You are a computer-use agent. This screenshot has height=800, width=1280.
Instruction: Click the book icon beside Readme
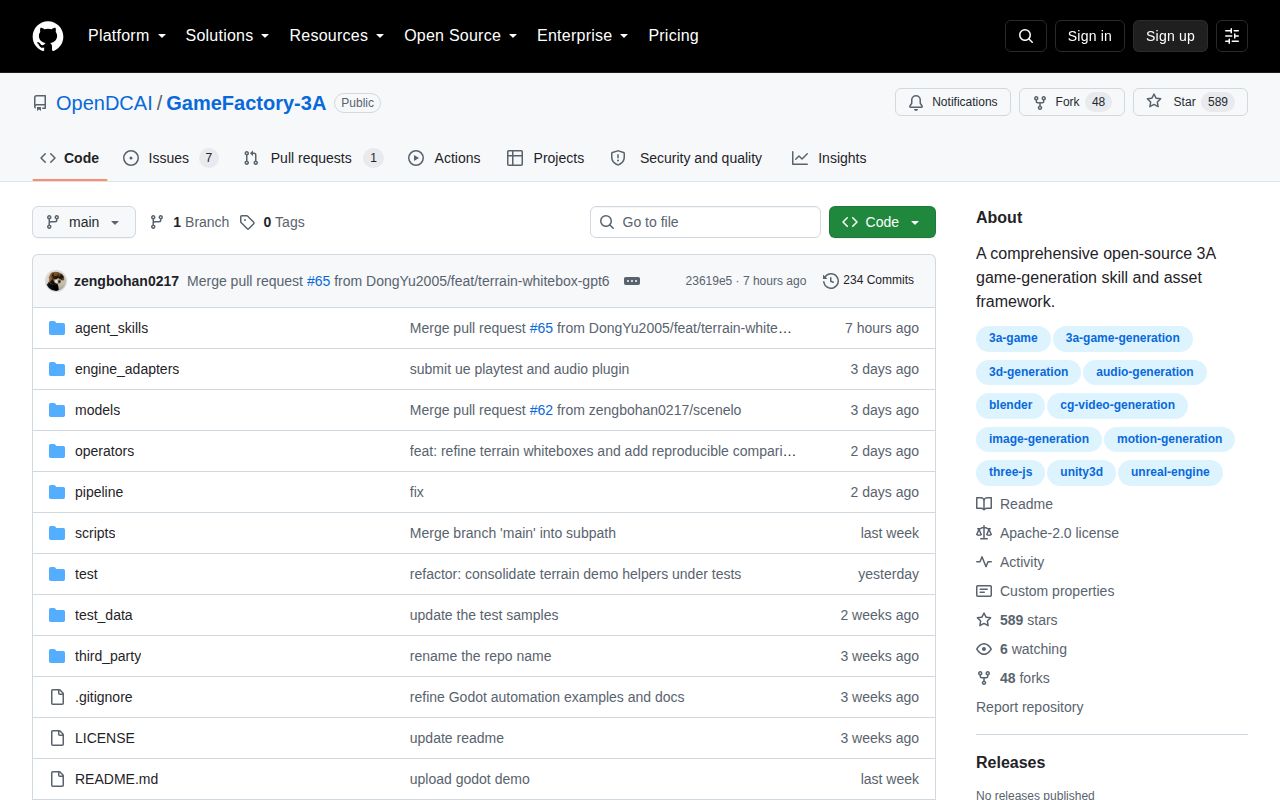click(x=984, y=504)
